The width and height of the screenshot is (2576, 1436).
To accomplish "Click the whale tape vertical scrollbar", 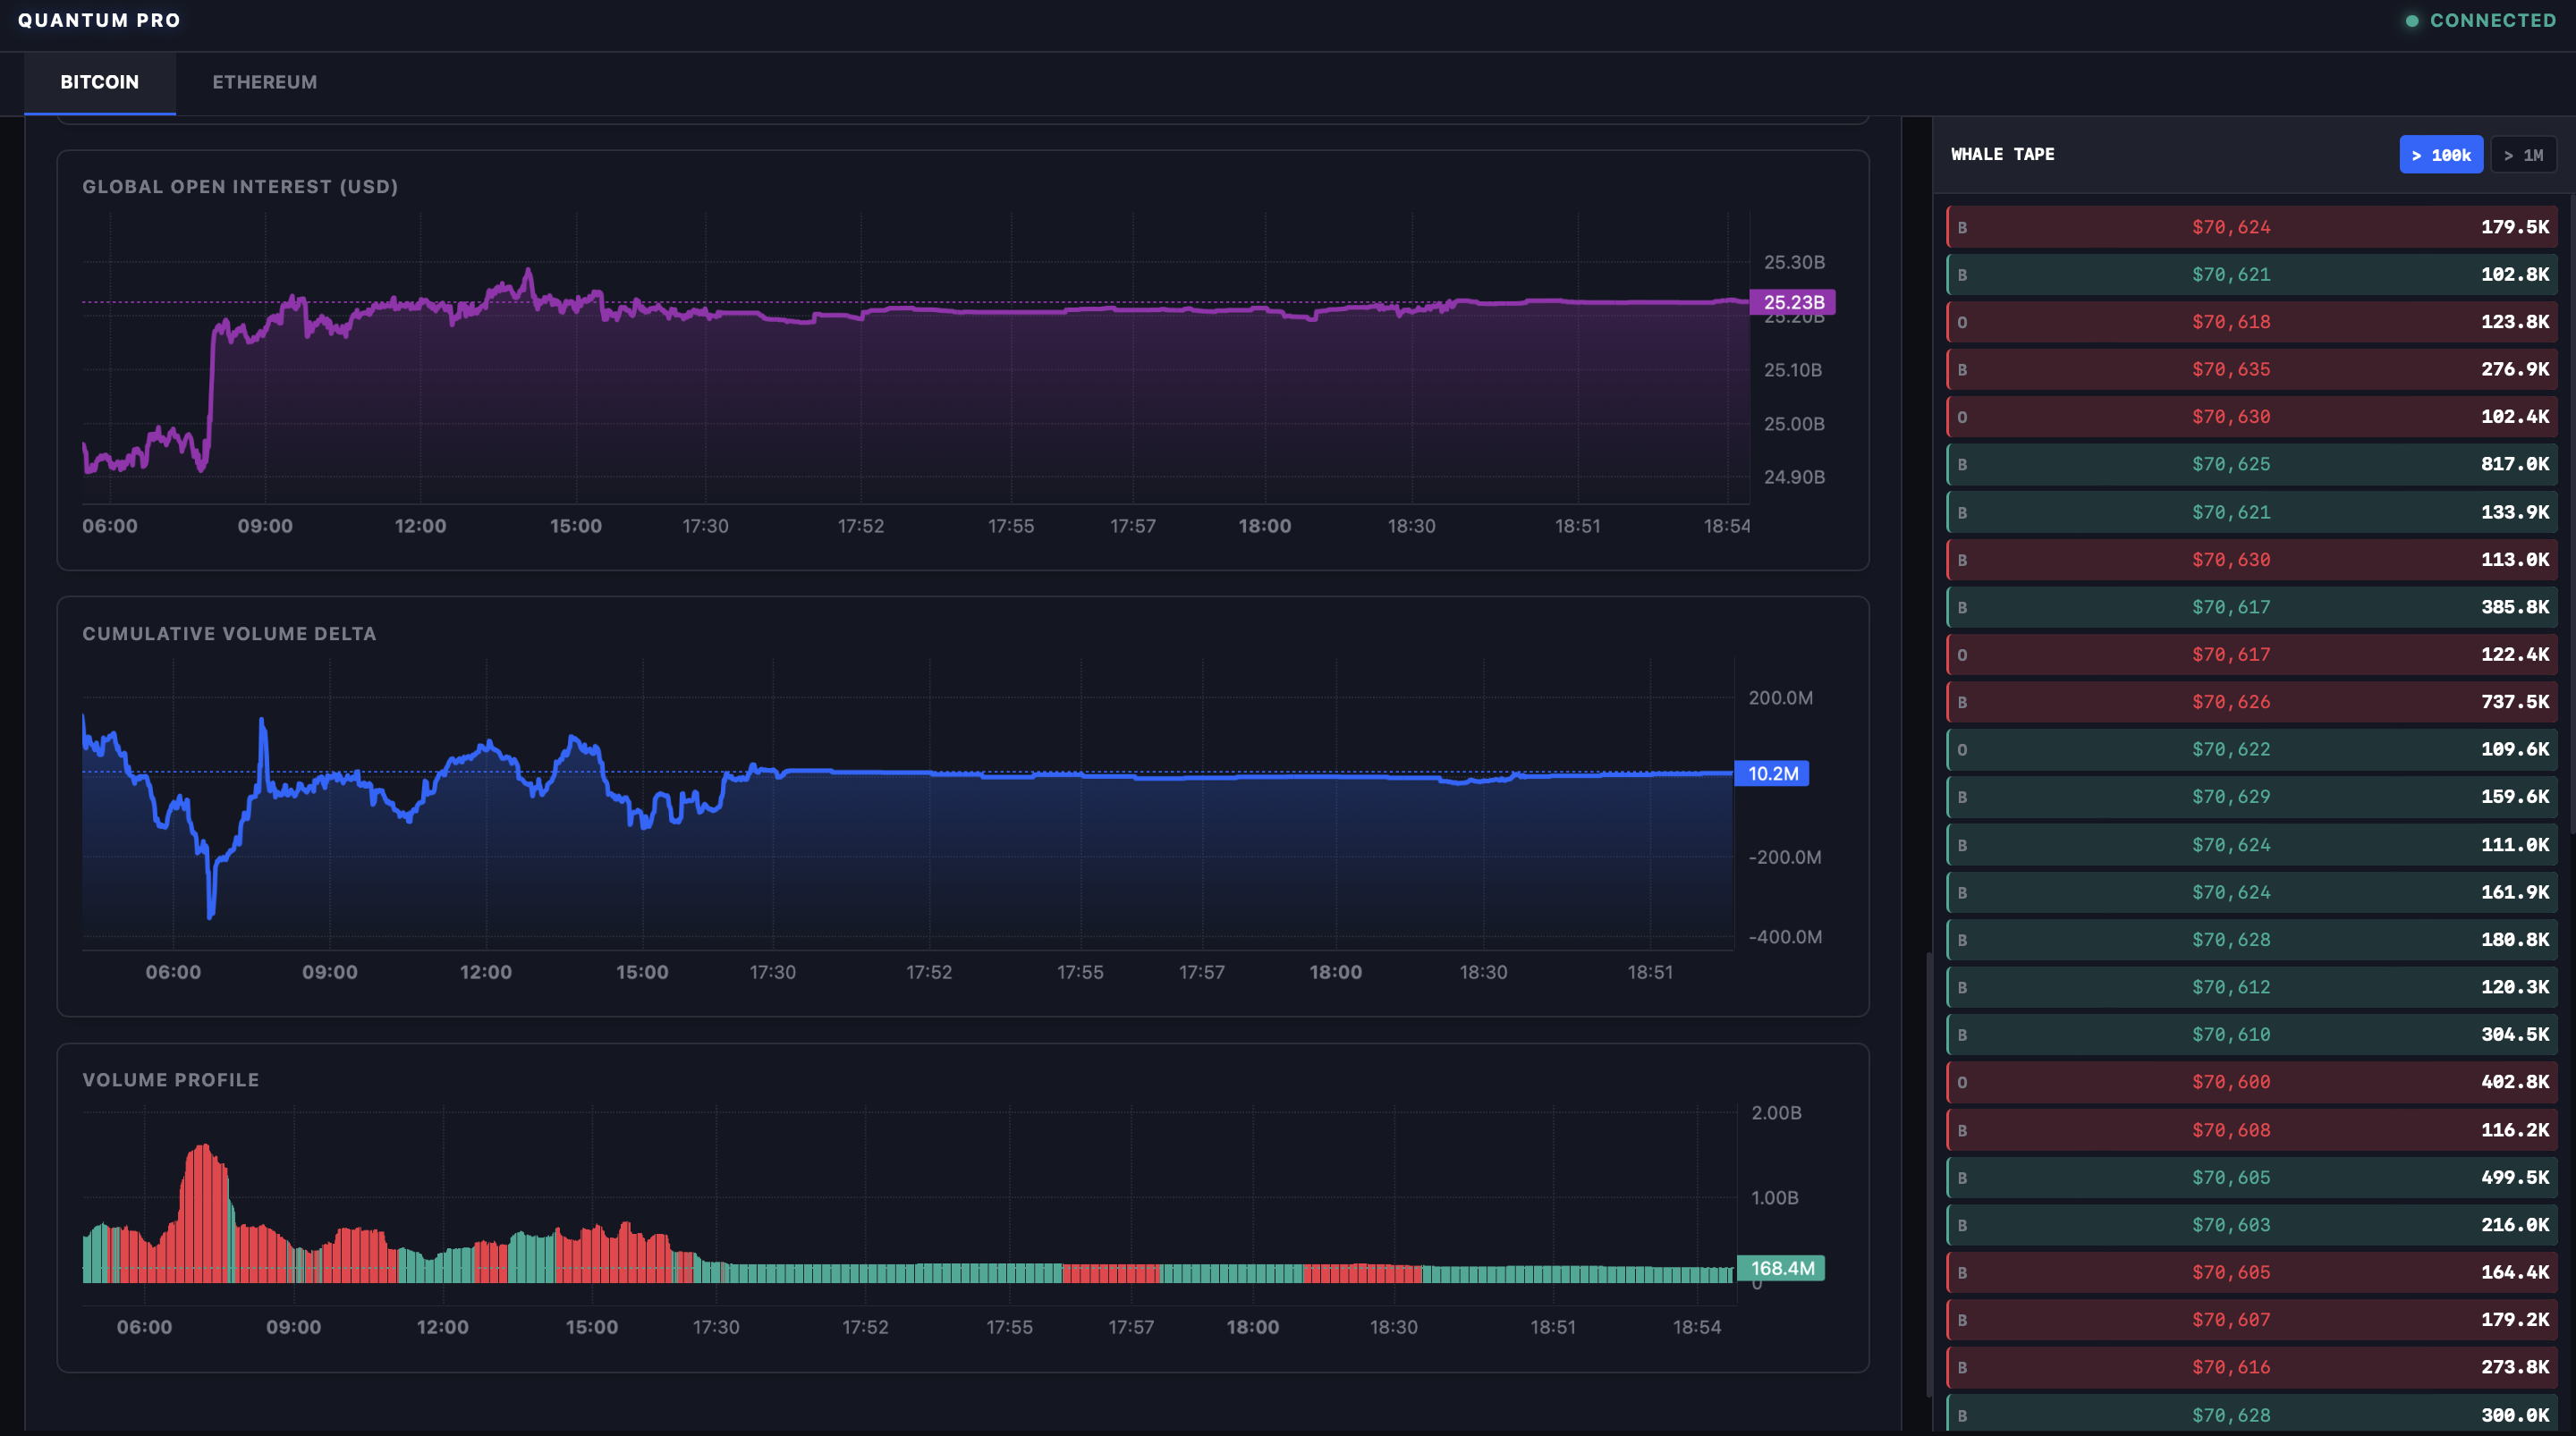I will (2572, 510).
